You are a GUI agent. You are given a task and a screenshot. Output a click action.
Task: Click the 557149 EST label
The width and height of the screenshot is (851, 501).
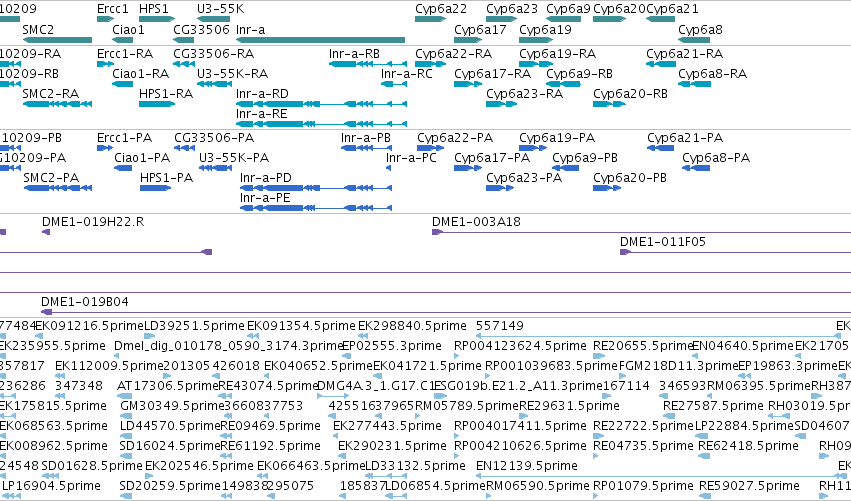click(500, 326)
